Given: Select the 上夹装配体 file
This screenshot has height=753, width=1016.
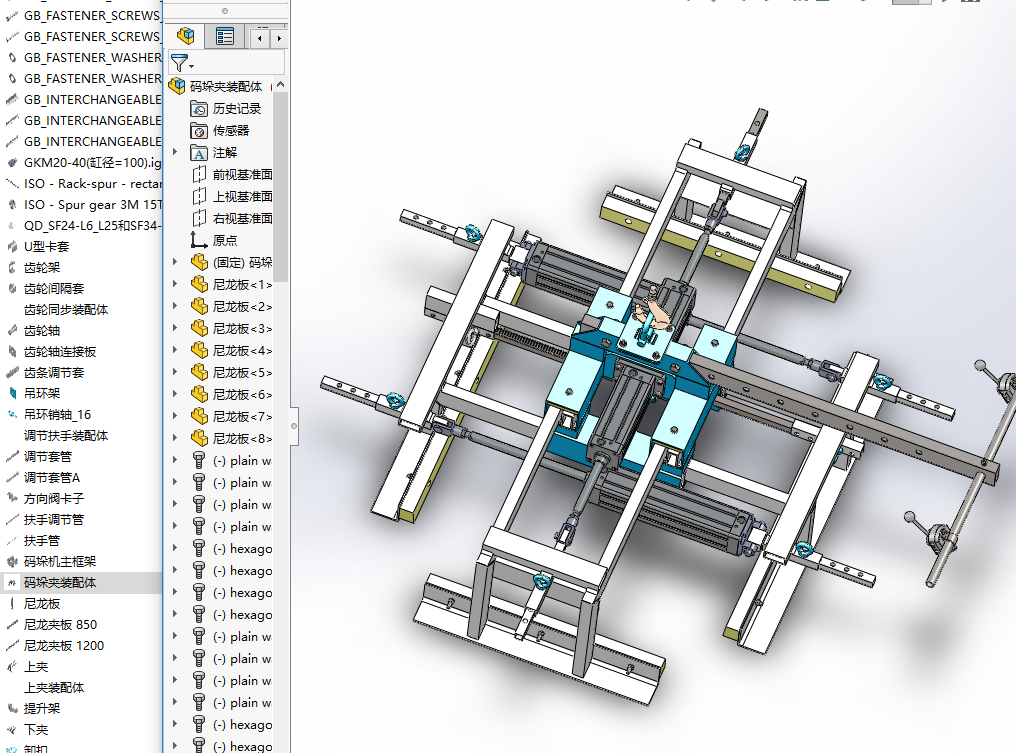Looking at the screenshot, I should pyautogui.click(x=54, y=688).
